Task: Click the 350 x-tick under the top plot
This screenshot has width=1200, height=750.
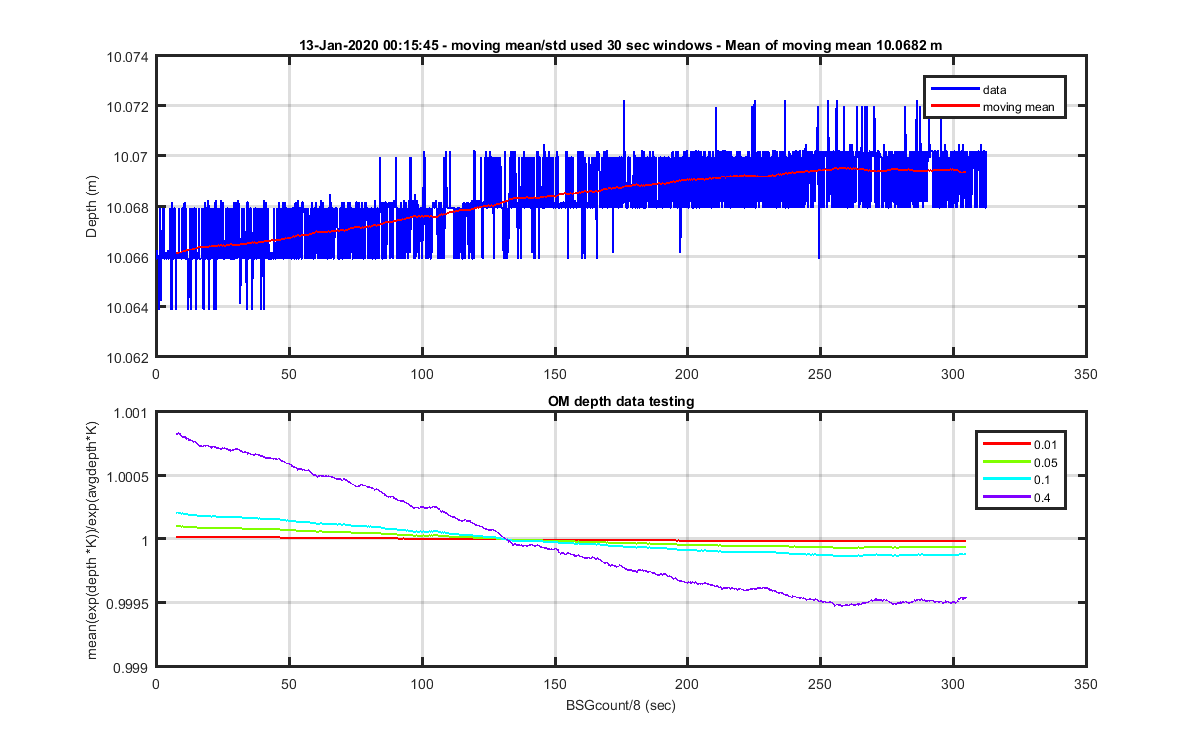Action: pos(1085,374)
